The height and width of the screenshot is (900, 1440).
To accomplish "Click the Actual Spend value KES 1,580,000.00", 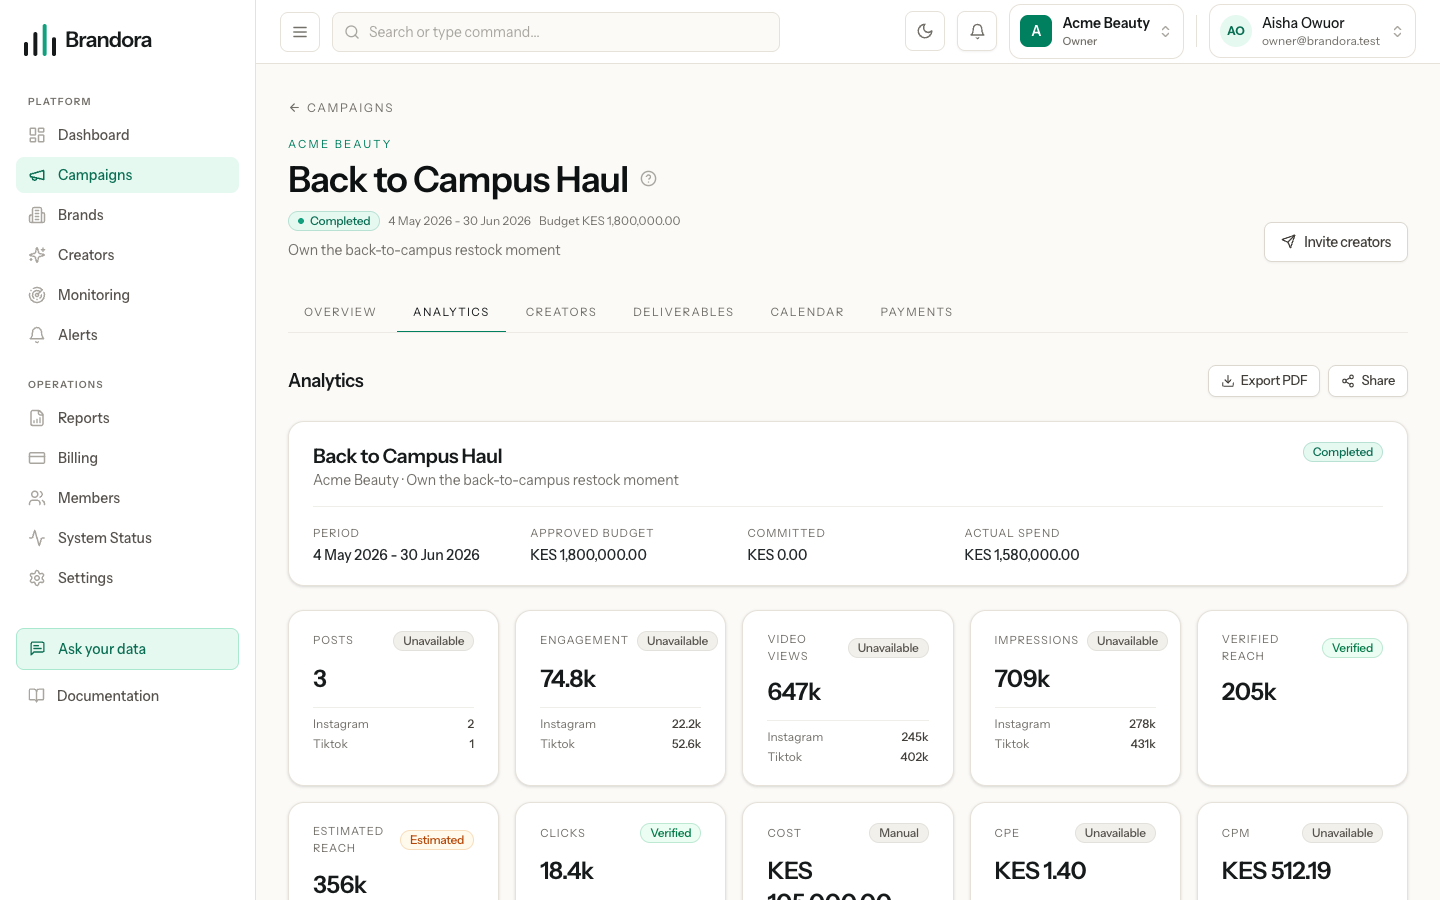I will tap(1022, 555).
